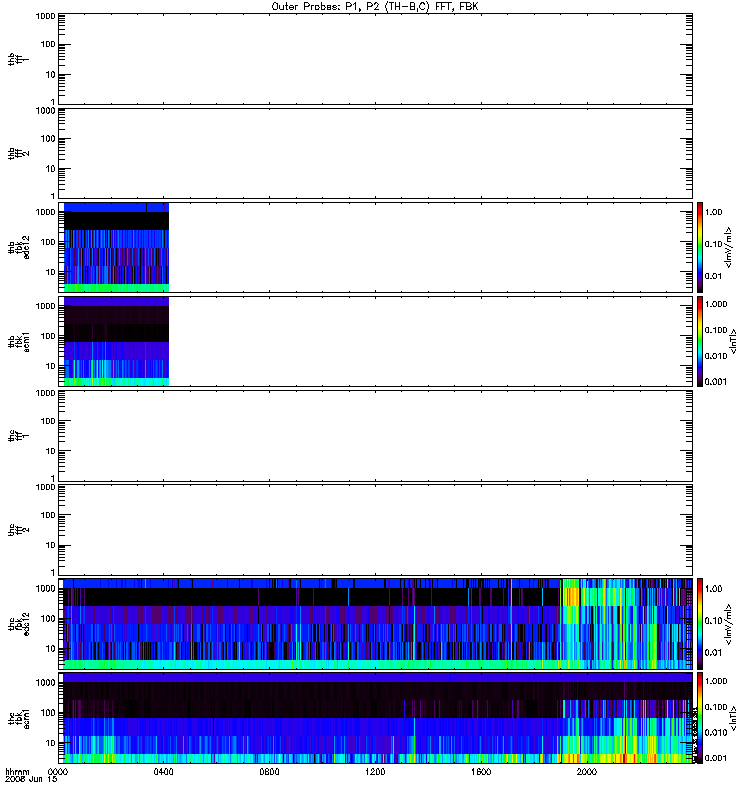Click the '100' y-tick of thc fbk edc12 panel
The image size is (750, 800).
click(x=48, y=619)
